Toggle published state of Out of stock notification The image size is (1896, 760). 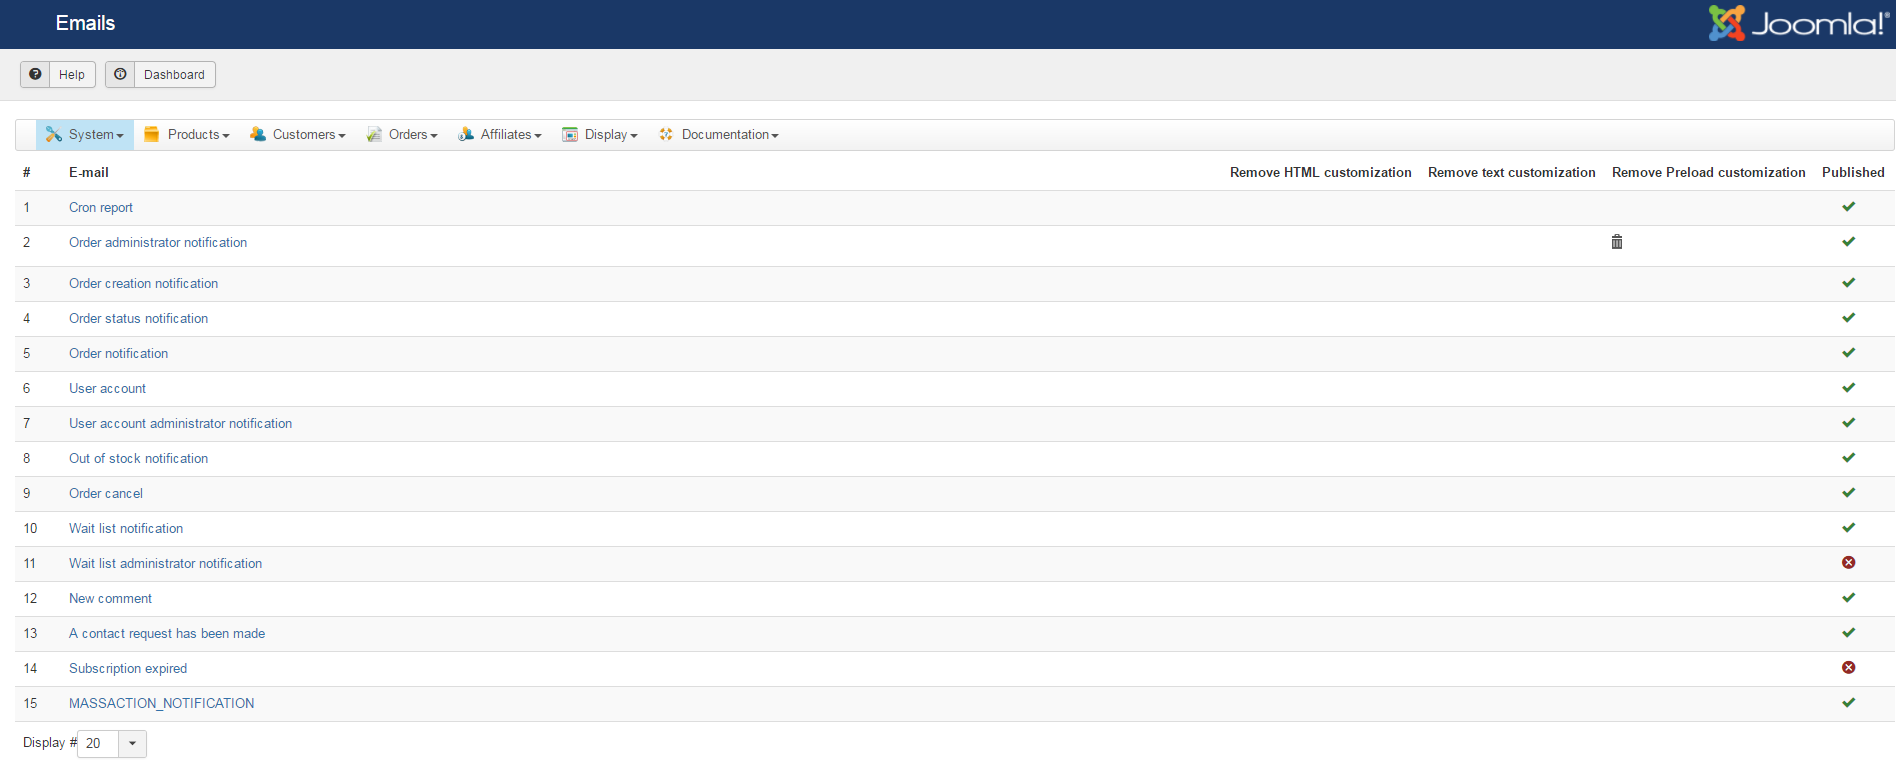click(1849, 458)
